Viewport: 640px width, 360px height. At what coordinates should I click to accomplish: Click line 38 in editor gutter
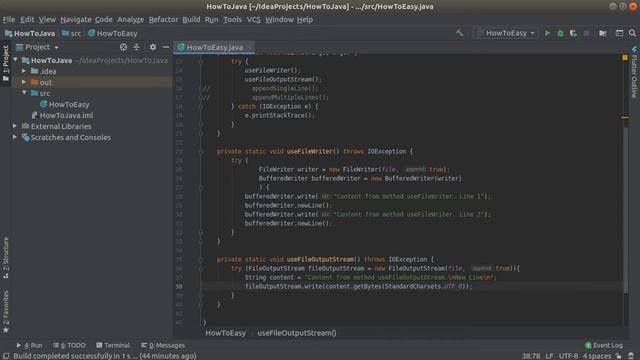pyautogui.click(x=179, y=287)
